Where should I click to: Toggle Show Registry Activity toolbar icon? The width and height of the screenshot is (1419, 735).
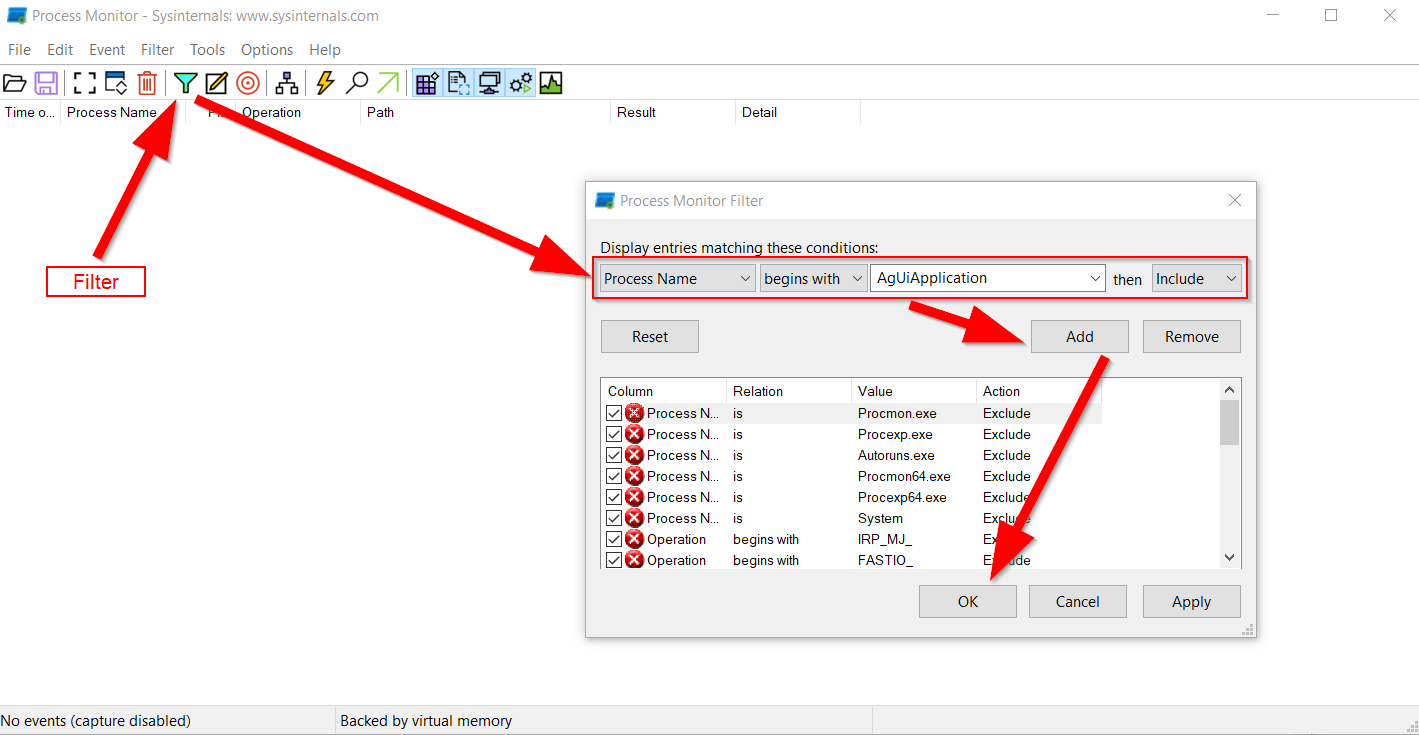coord(427,83)
